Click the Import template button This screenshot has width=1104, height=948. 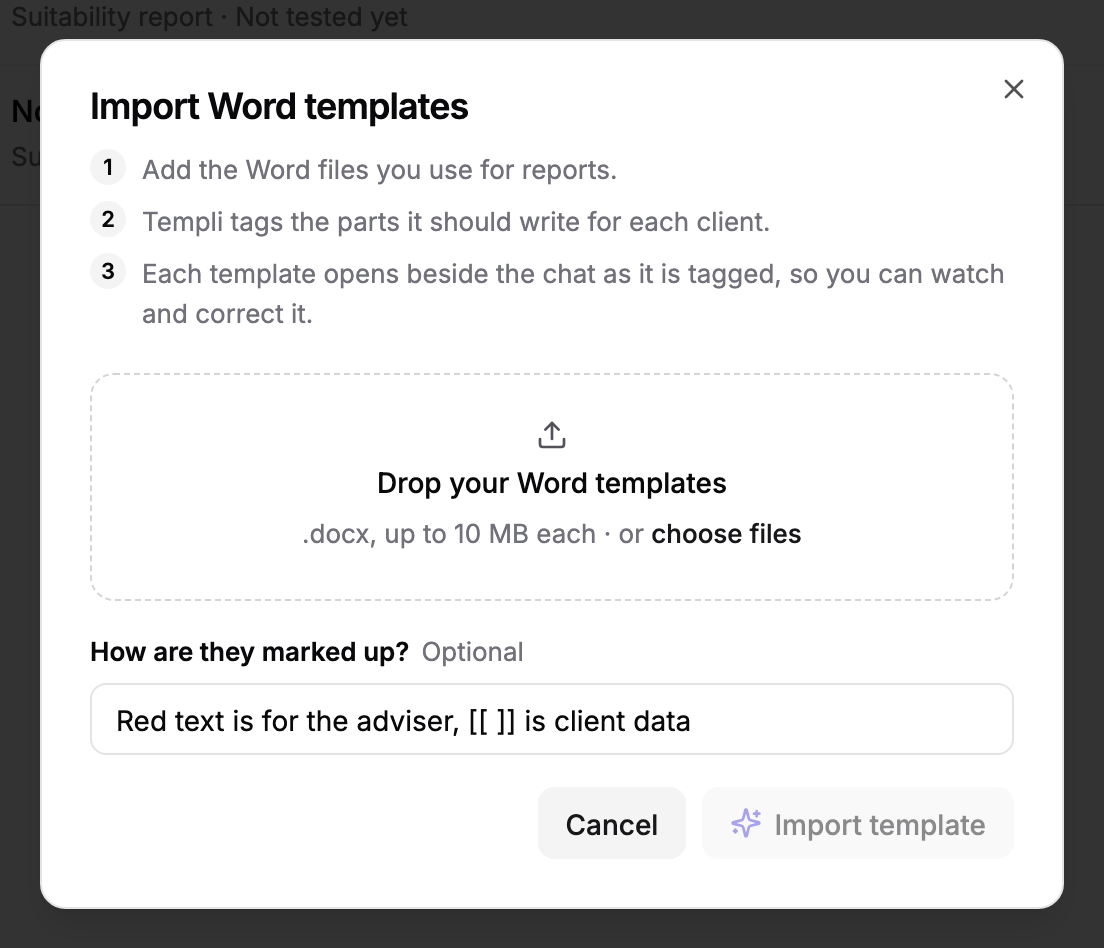click(858, 823)
